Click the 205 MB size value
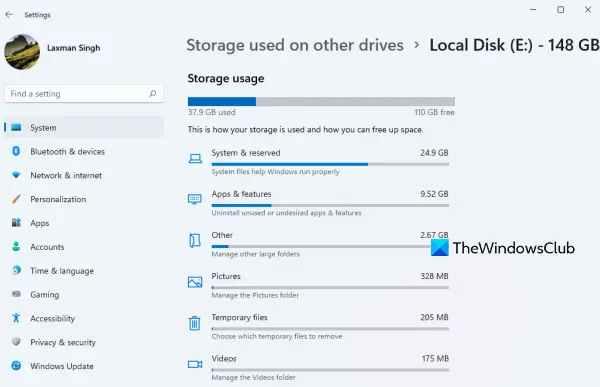This screenshot has height=387, width=600. [x=434, y=317]
